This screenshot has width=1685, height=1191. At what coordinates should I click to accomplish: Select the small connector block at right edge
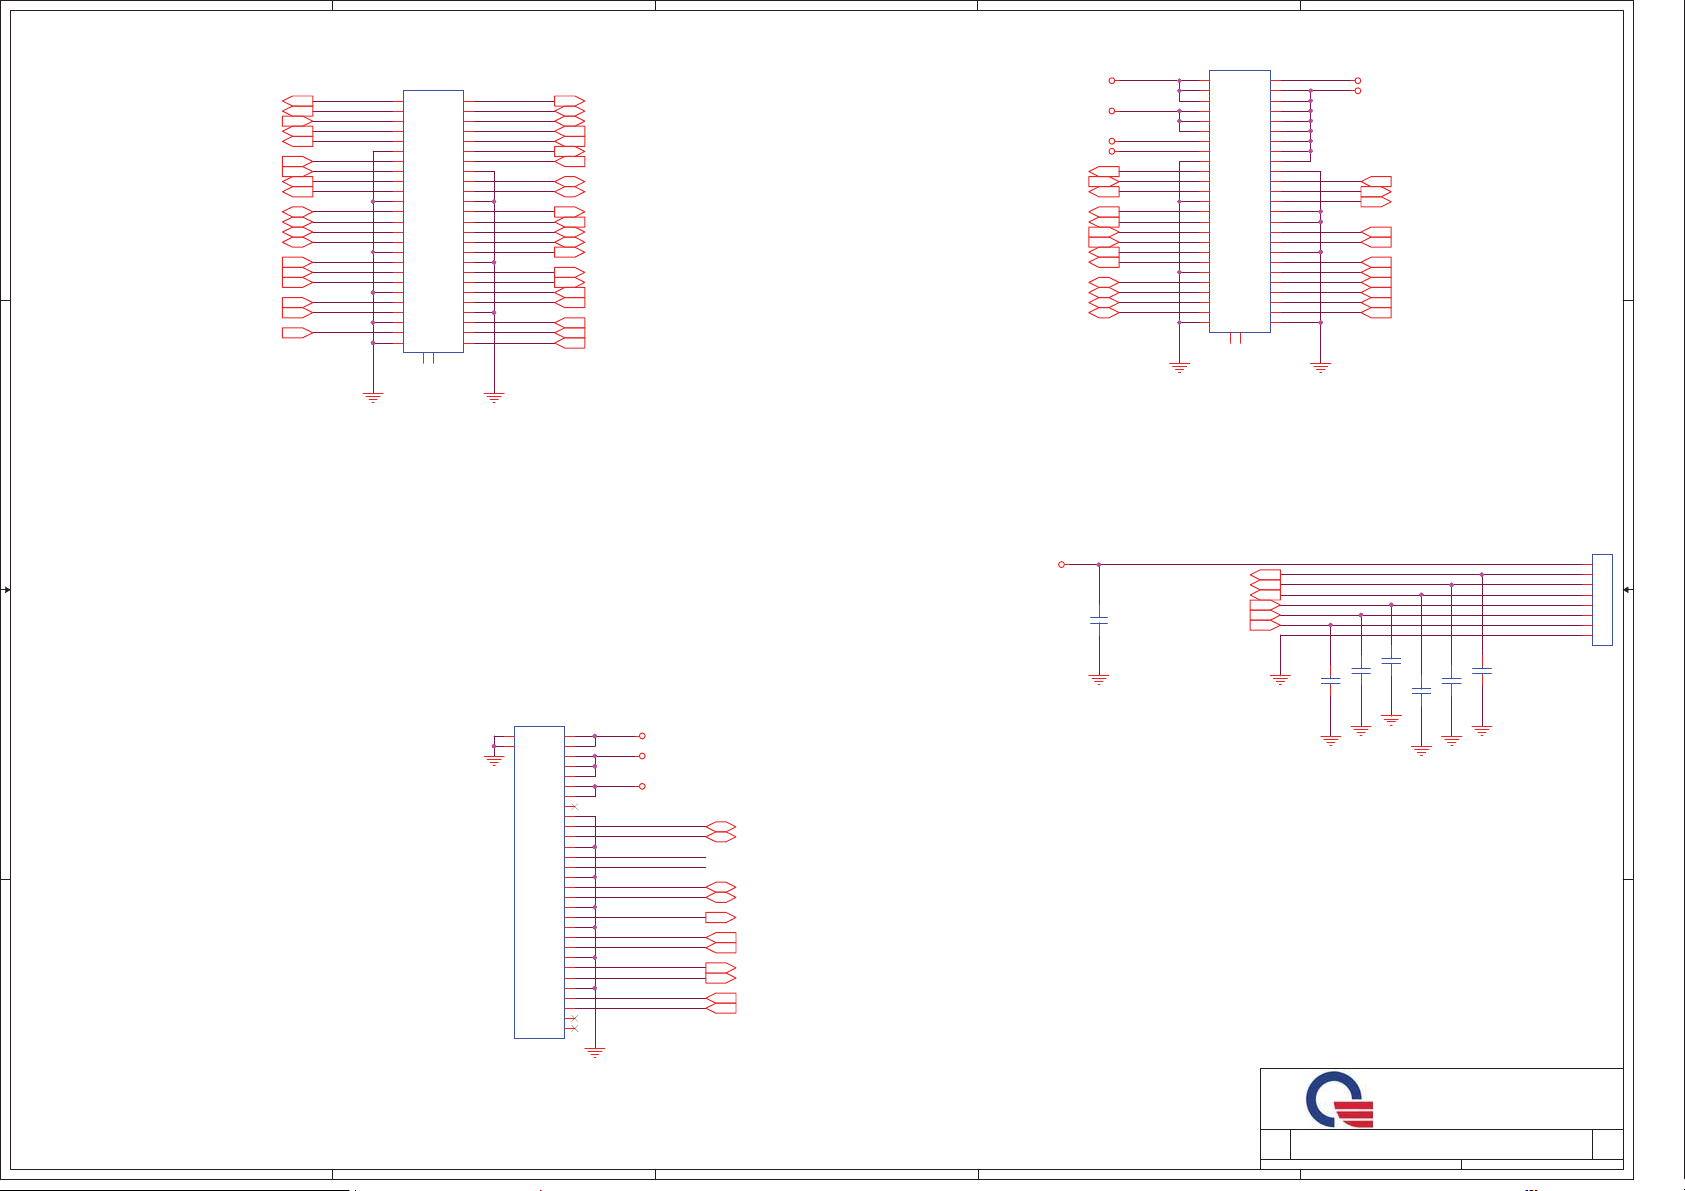pyautogui.click(x=1602, y=600)
